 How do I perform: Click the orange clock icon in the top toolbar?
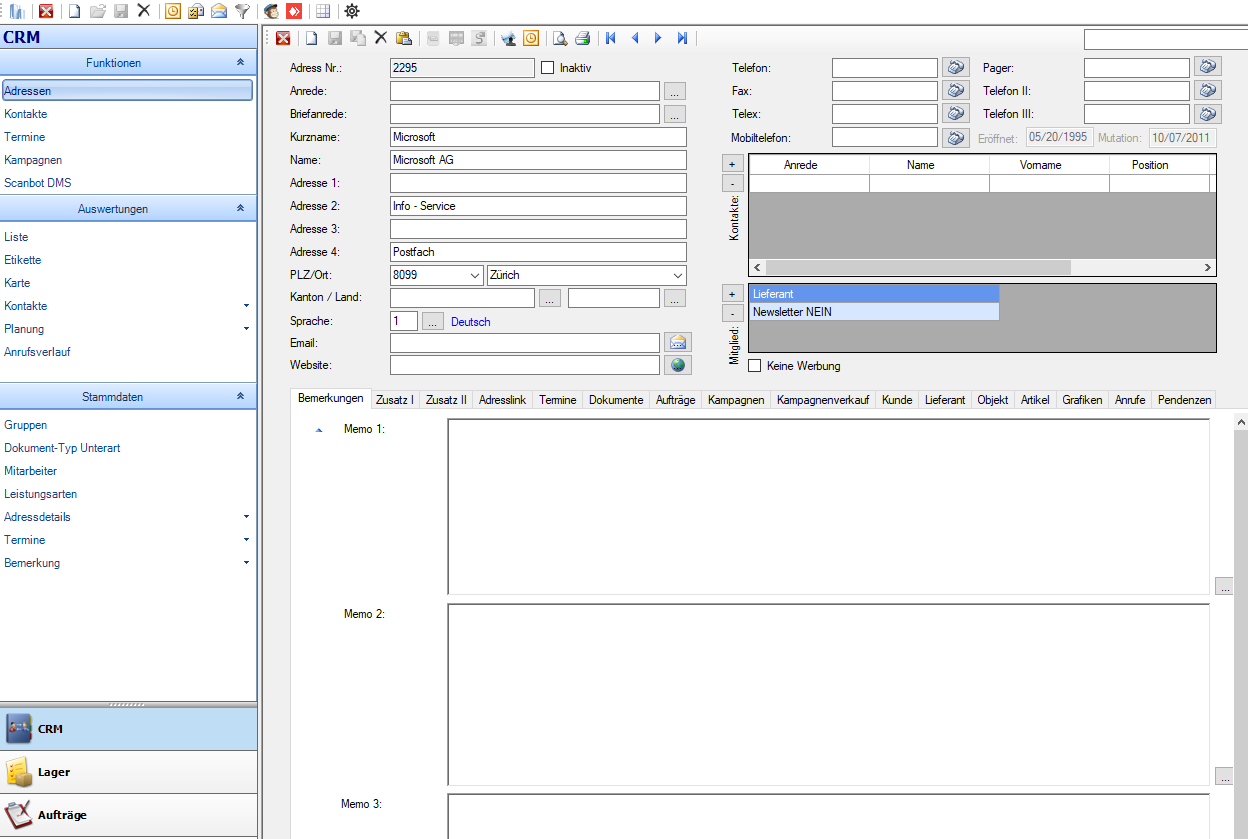pyautogui.click(x=173, y=11)
